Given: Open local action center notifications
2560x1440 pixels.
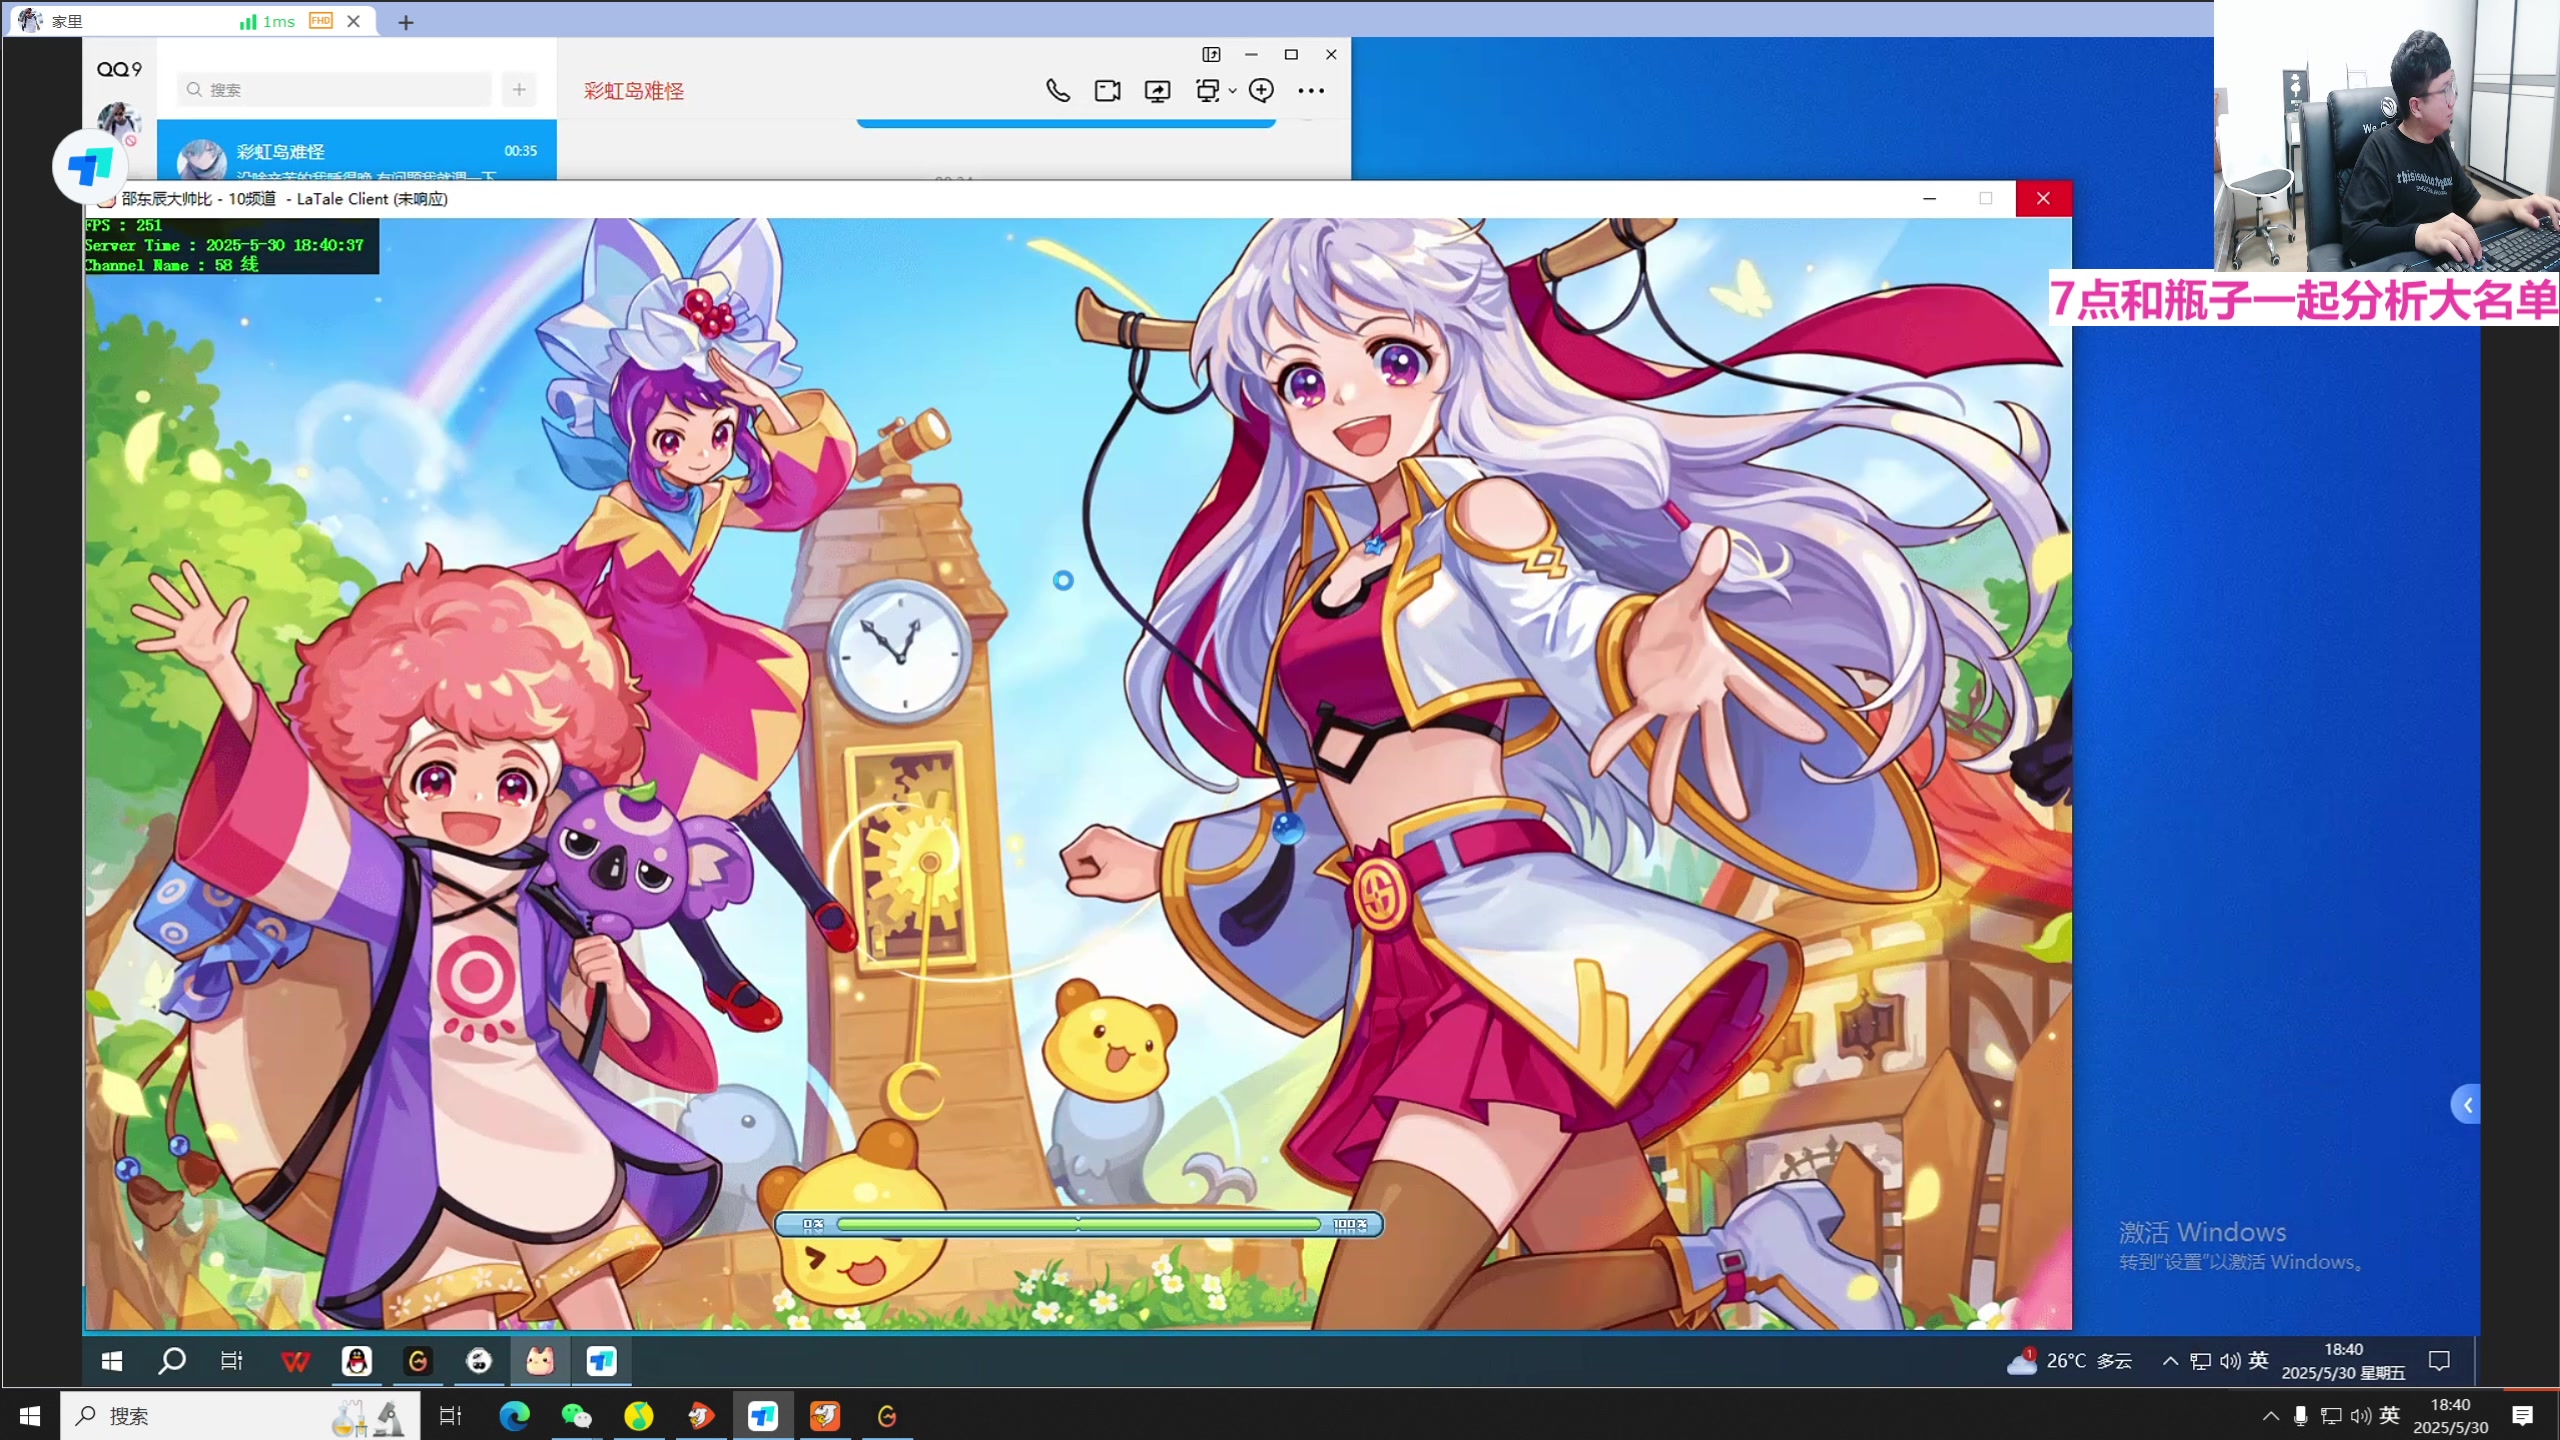Looking at the screenshot, I should [x=2523, y=1416].
